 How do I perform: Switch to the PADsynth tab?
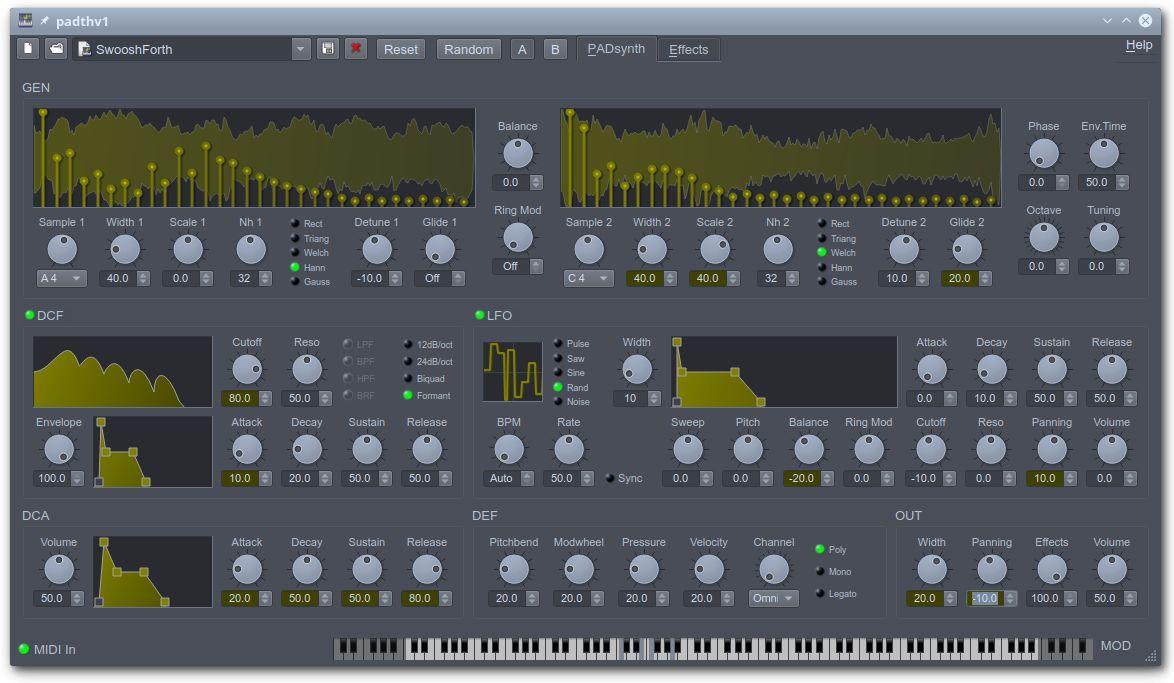point(616,49)
